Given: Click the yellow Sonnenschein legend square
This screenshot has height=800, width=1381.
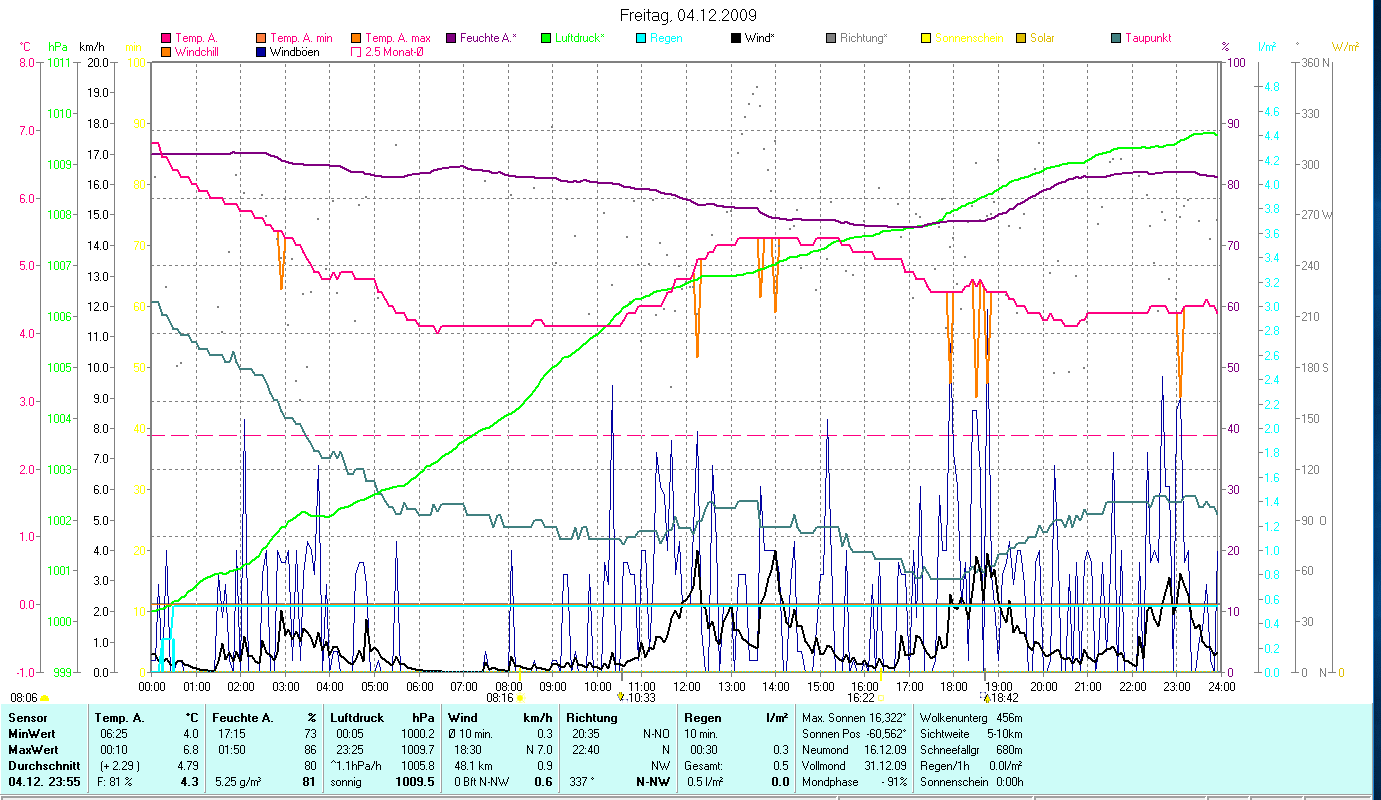Looking at the screenshot, I should [926, 39].
